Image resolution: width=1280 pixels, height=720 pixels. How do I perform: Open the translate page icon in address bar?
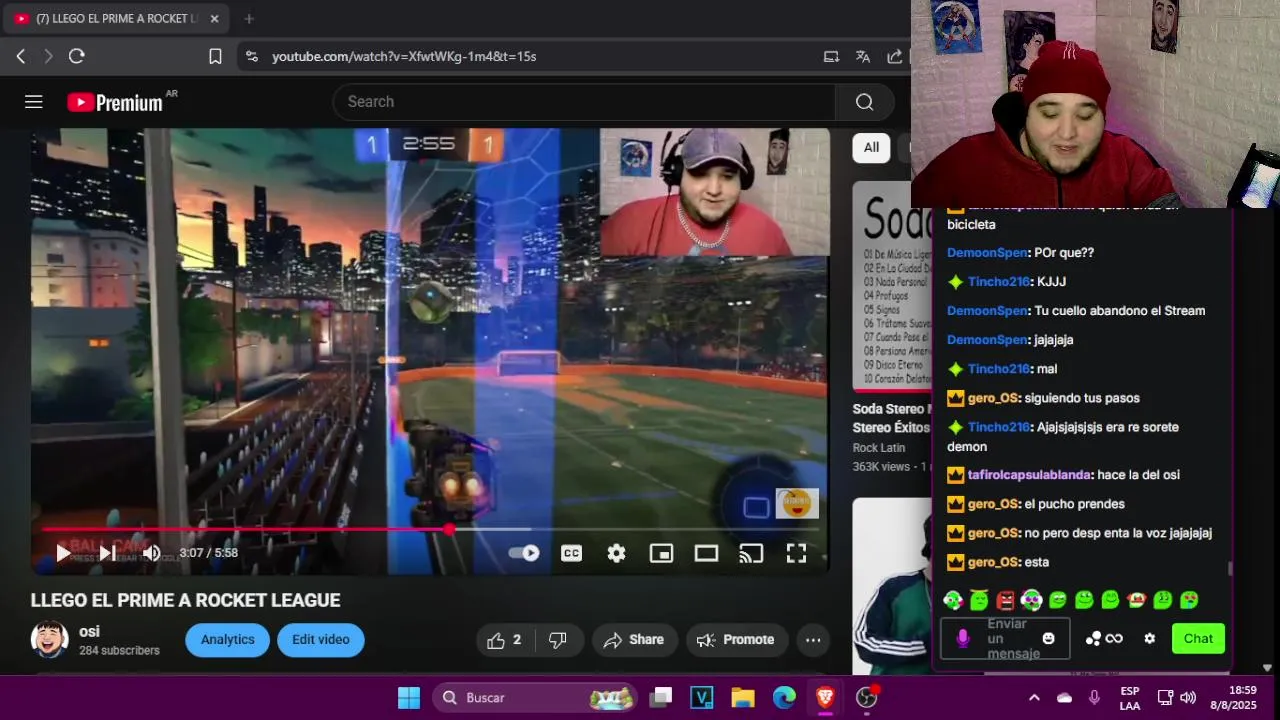point(863,57)
